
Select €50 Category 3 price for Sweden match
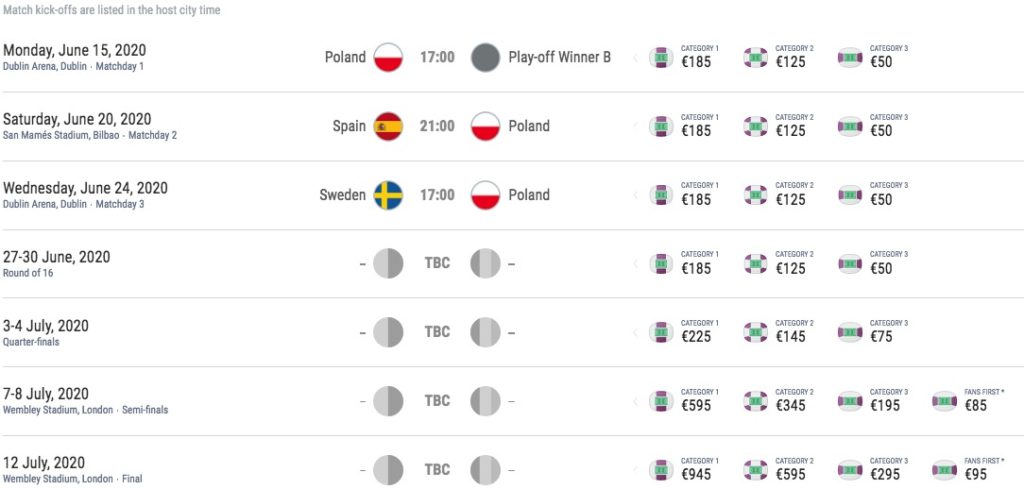[880, 199]
